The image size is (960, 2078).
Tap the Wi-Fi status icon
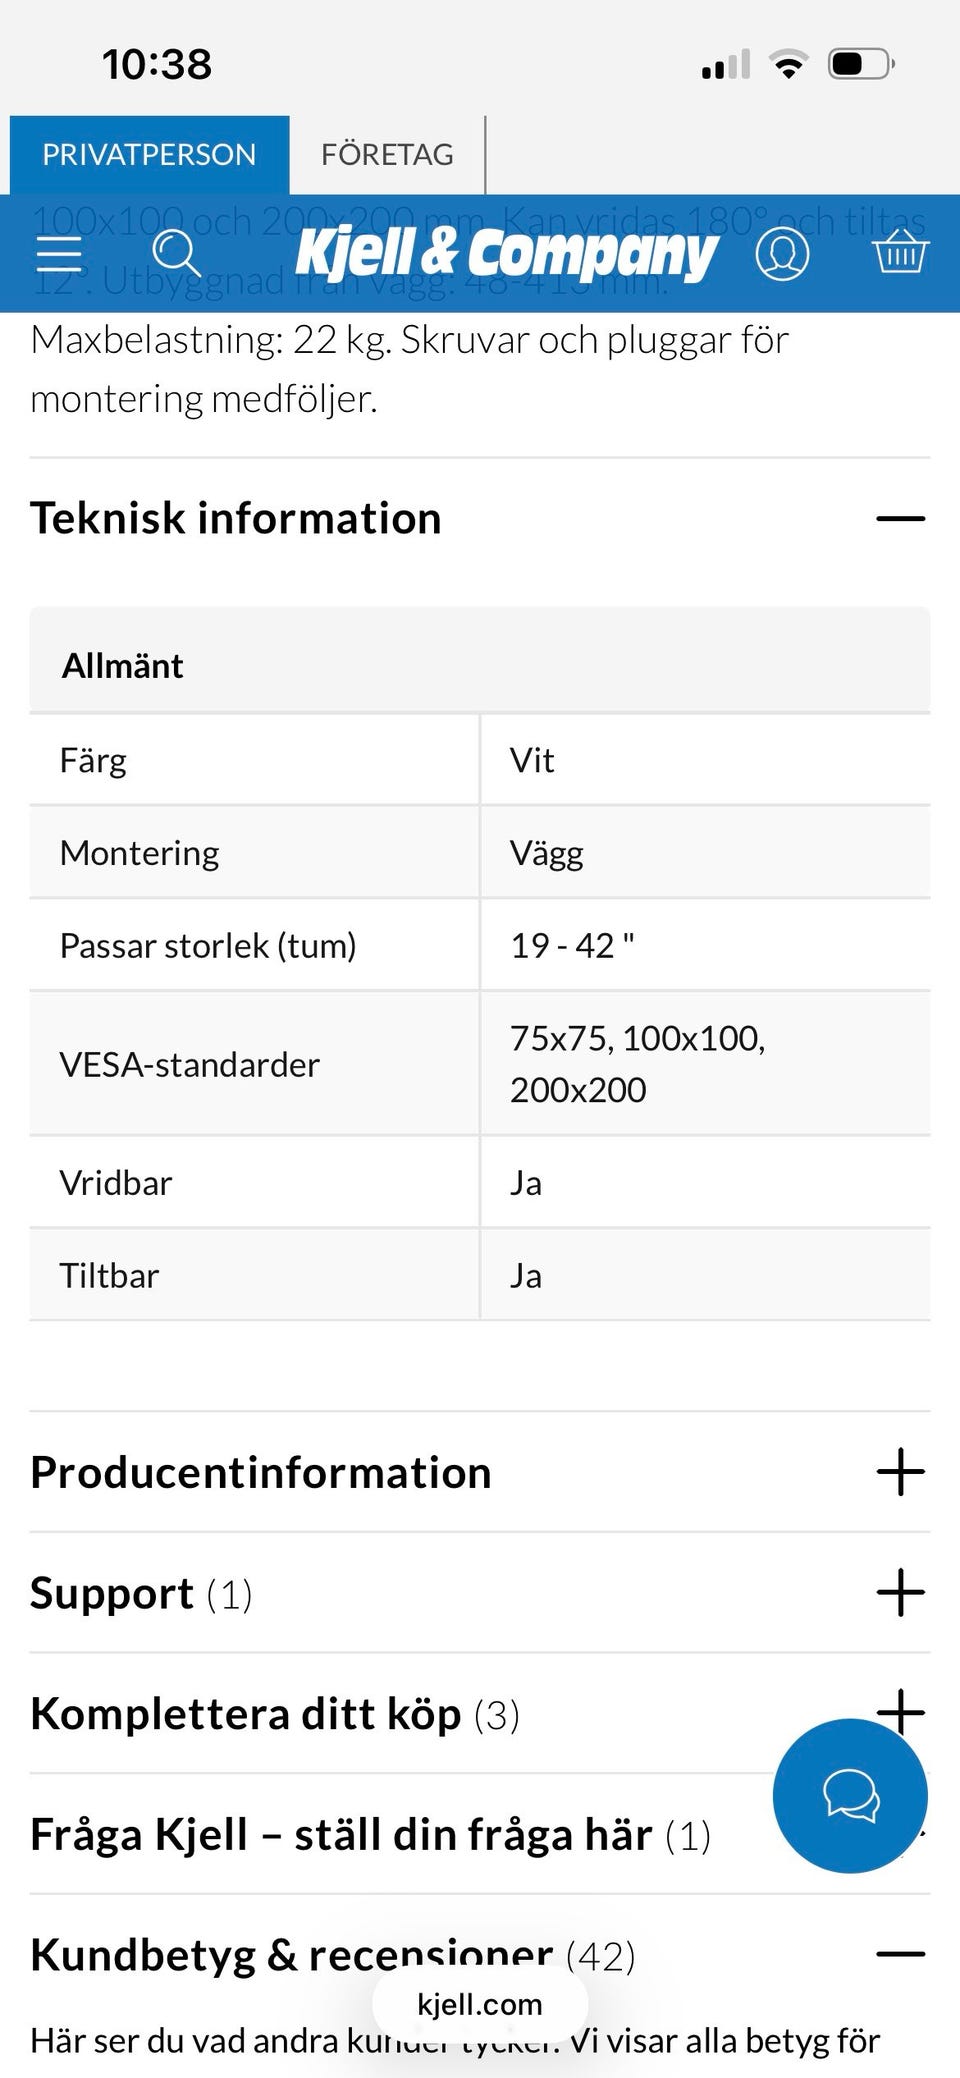[x=789, y=65]
